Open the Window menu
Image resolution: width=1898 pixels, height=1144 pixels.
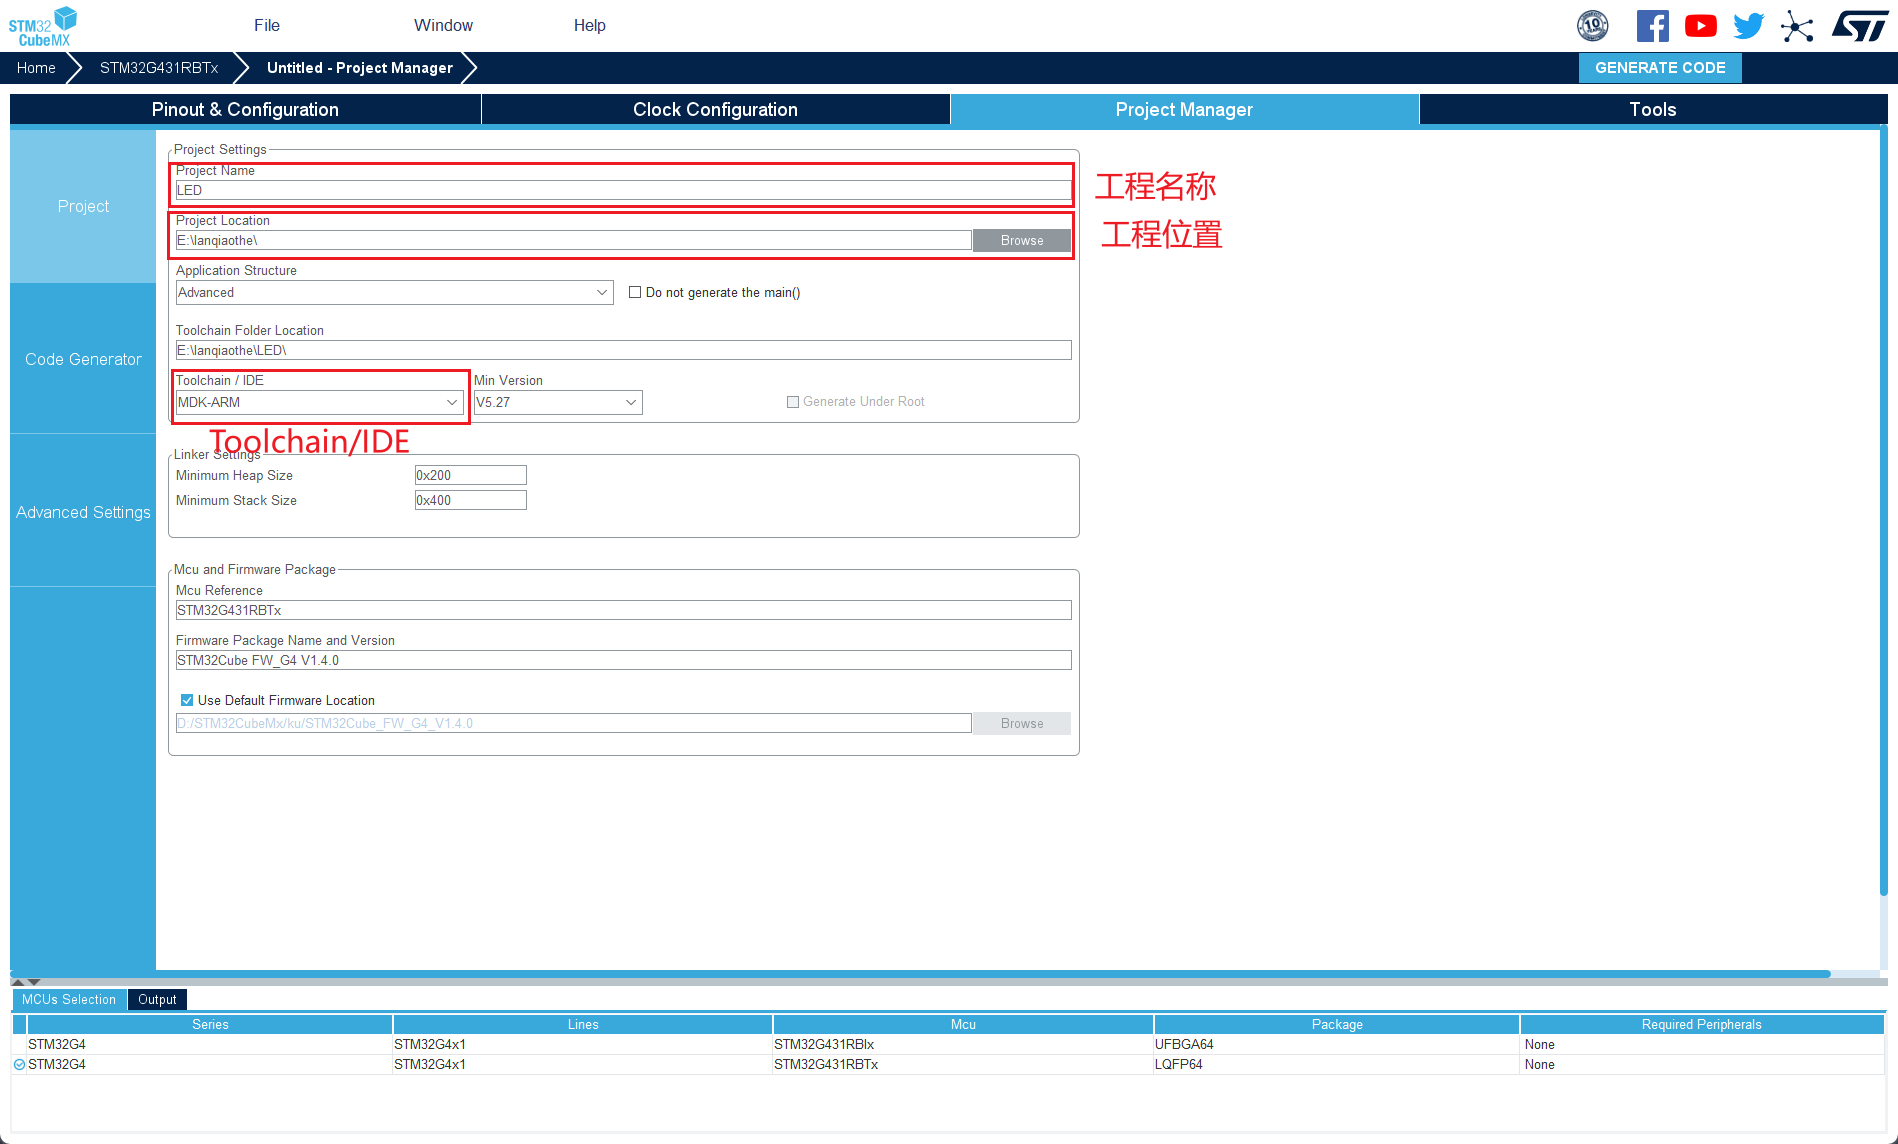point(443,26)
